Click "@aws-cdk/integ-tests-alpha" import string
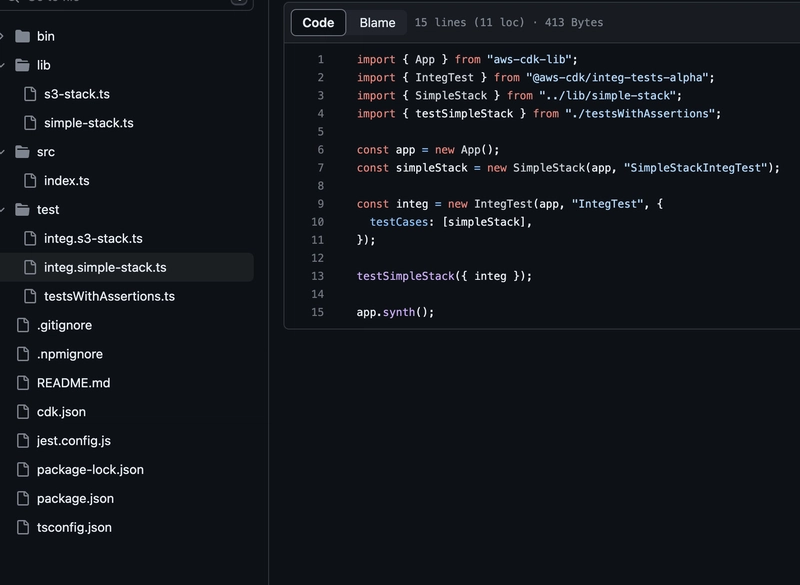 click(617, 78)
